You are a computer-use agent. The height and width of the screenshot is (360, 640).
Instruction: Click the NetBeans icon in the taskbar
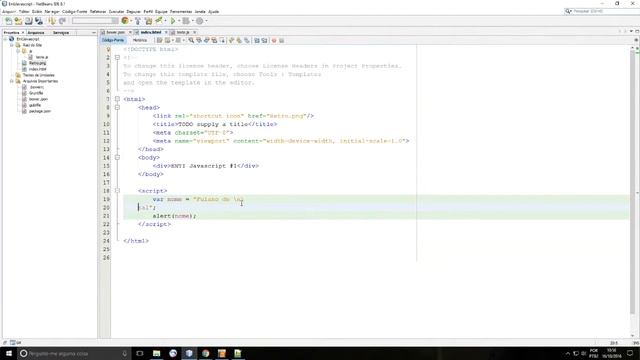pos(189,353)
